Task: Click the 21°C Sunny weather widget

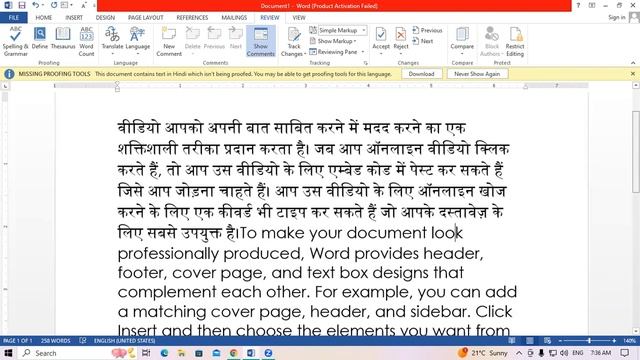Action: click(x=483, y=353)
